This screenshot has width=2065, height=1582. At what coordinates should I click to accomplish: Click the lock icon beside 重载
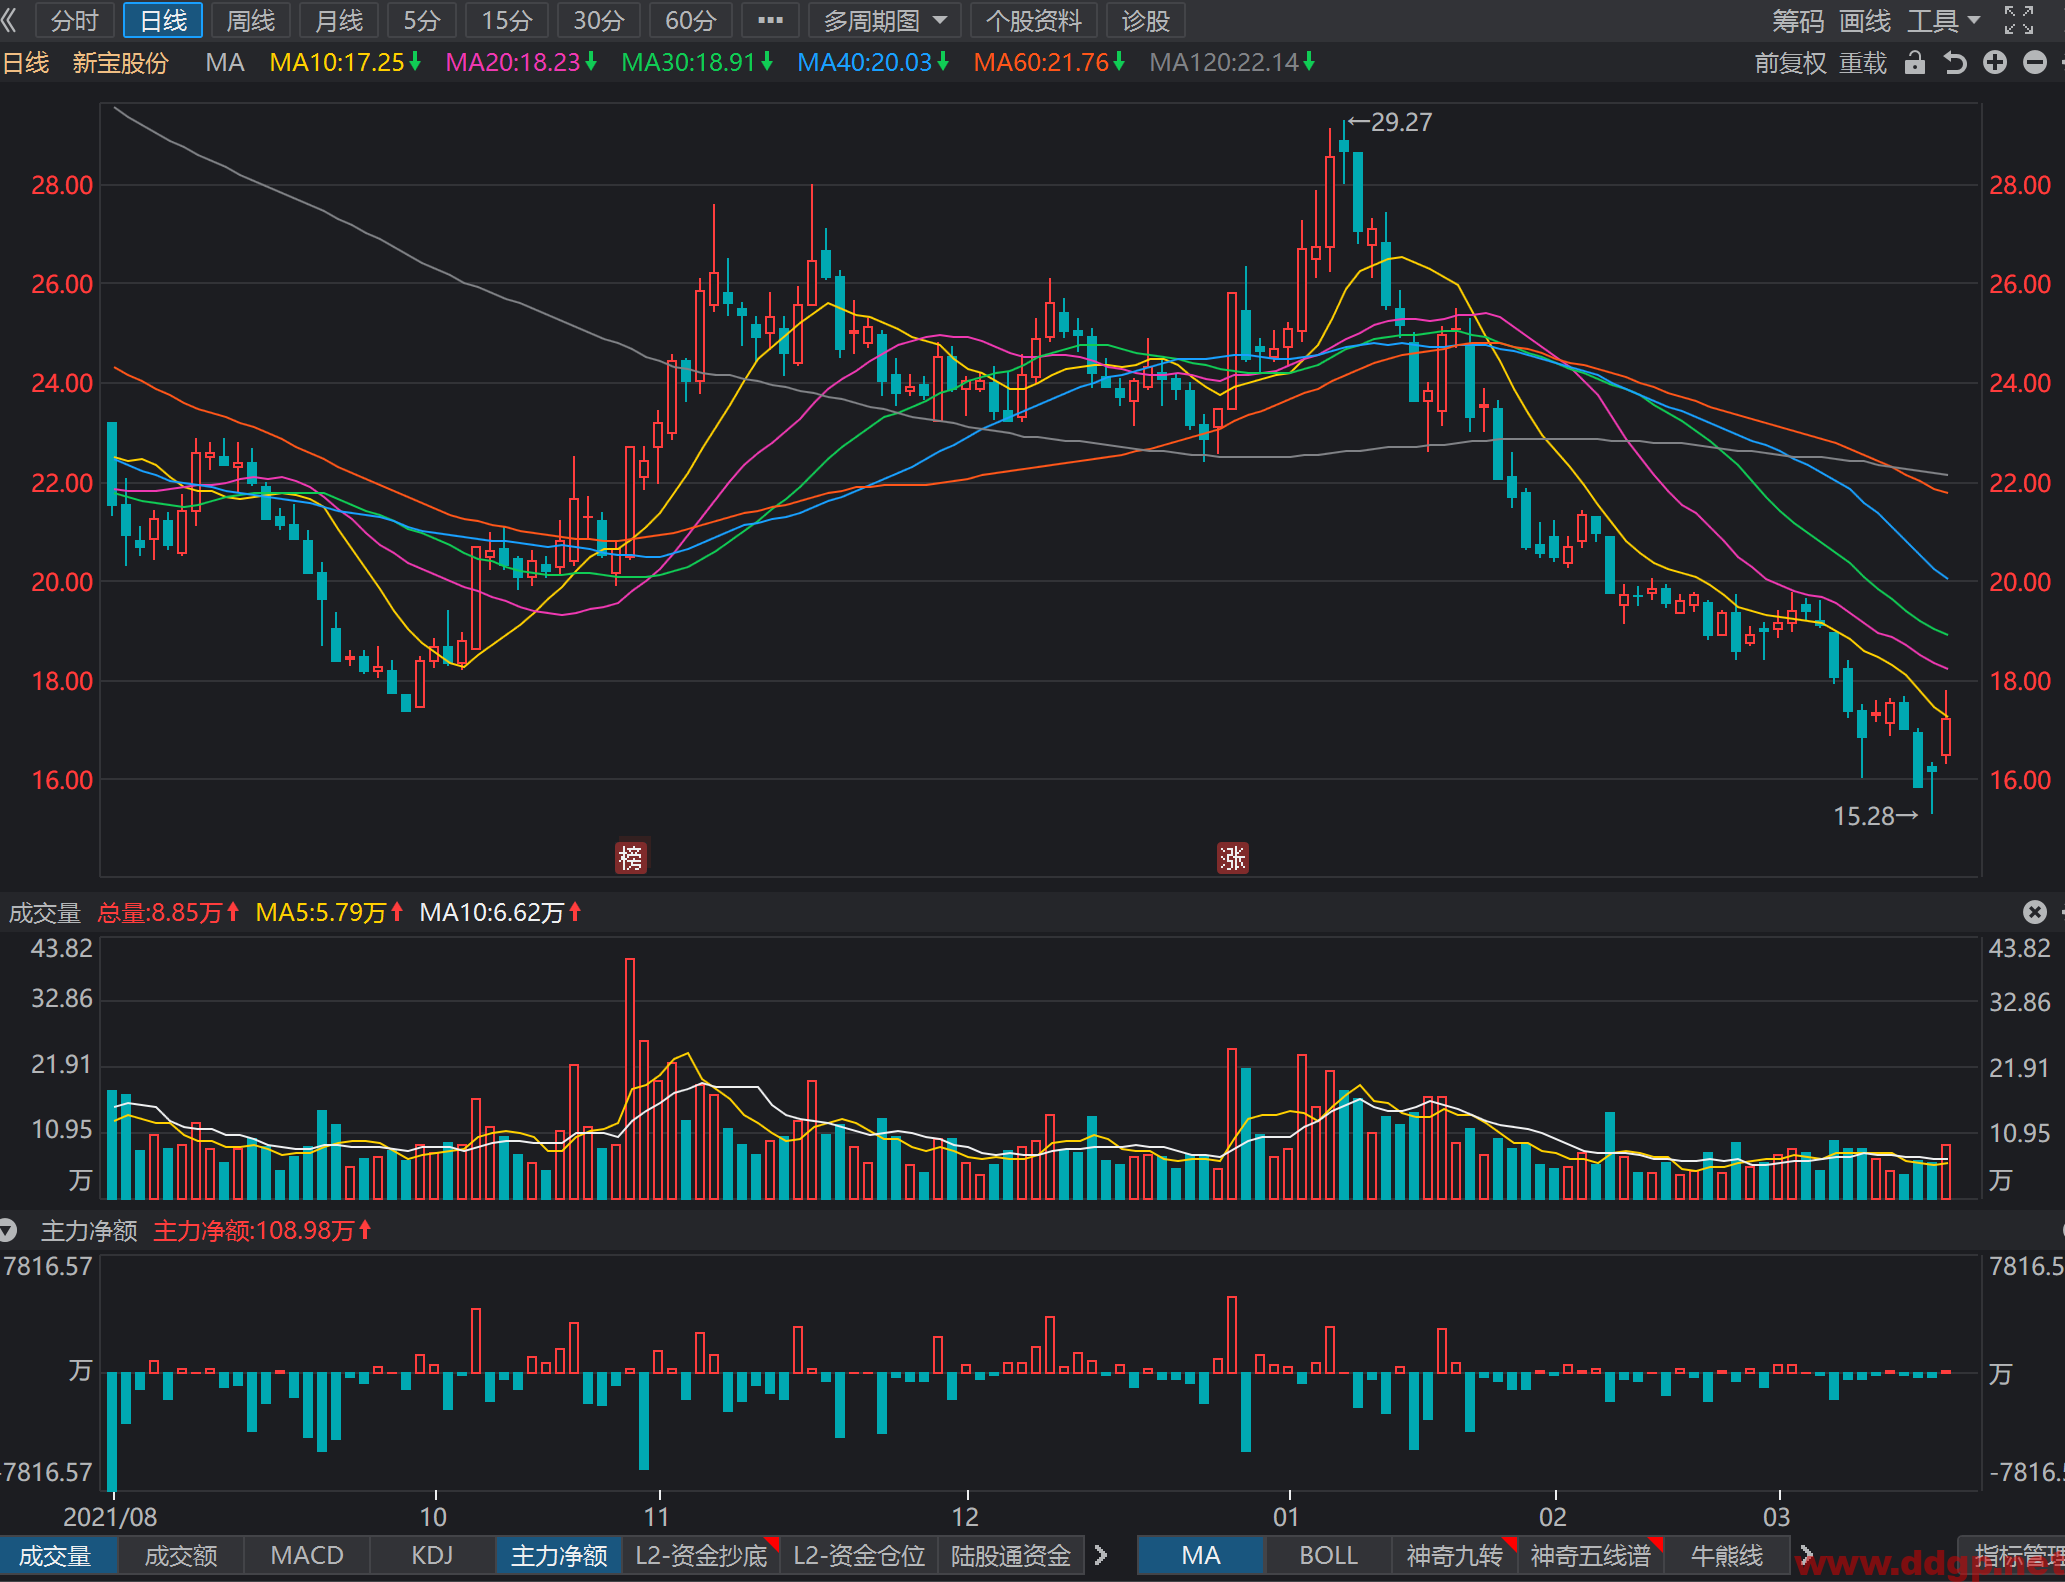tap(1914, 63)
